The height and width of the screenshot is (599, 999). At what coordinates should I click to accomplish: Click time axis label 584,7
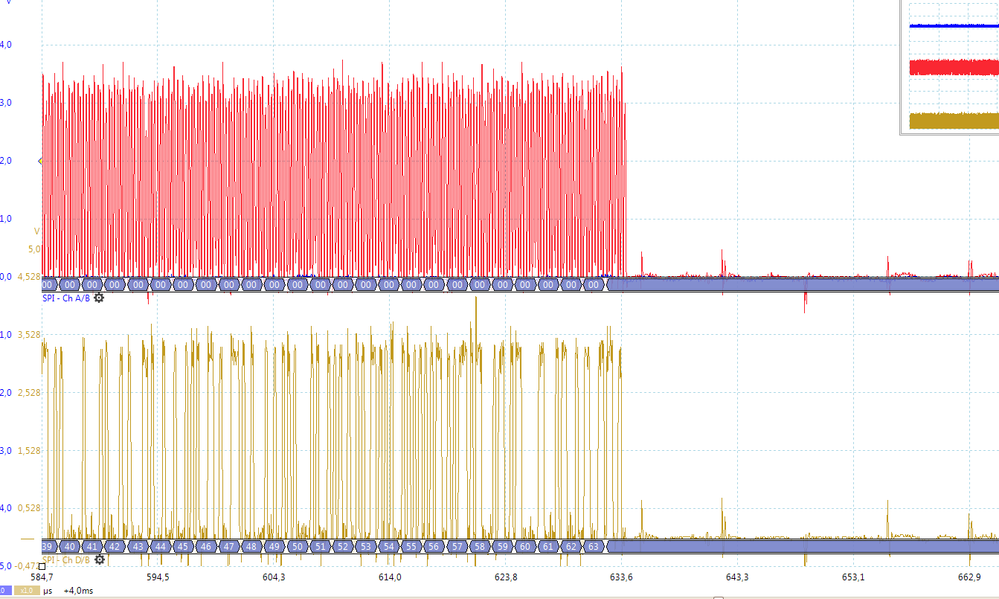coord(42,577)
